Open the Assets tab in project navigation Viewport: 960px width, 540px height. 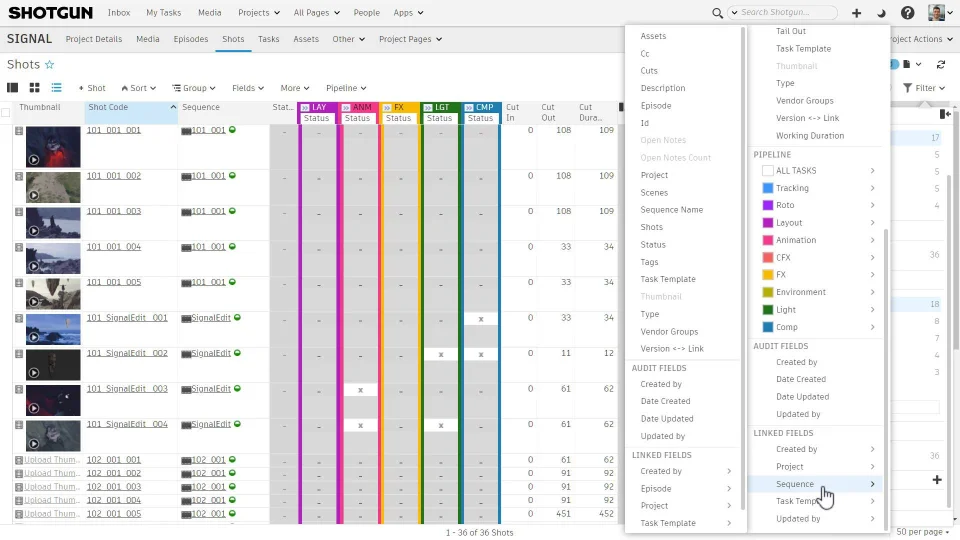click(306, 39)
